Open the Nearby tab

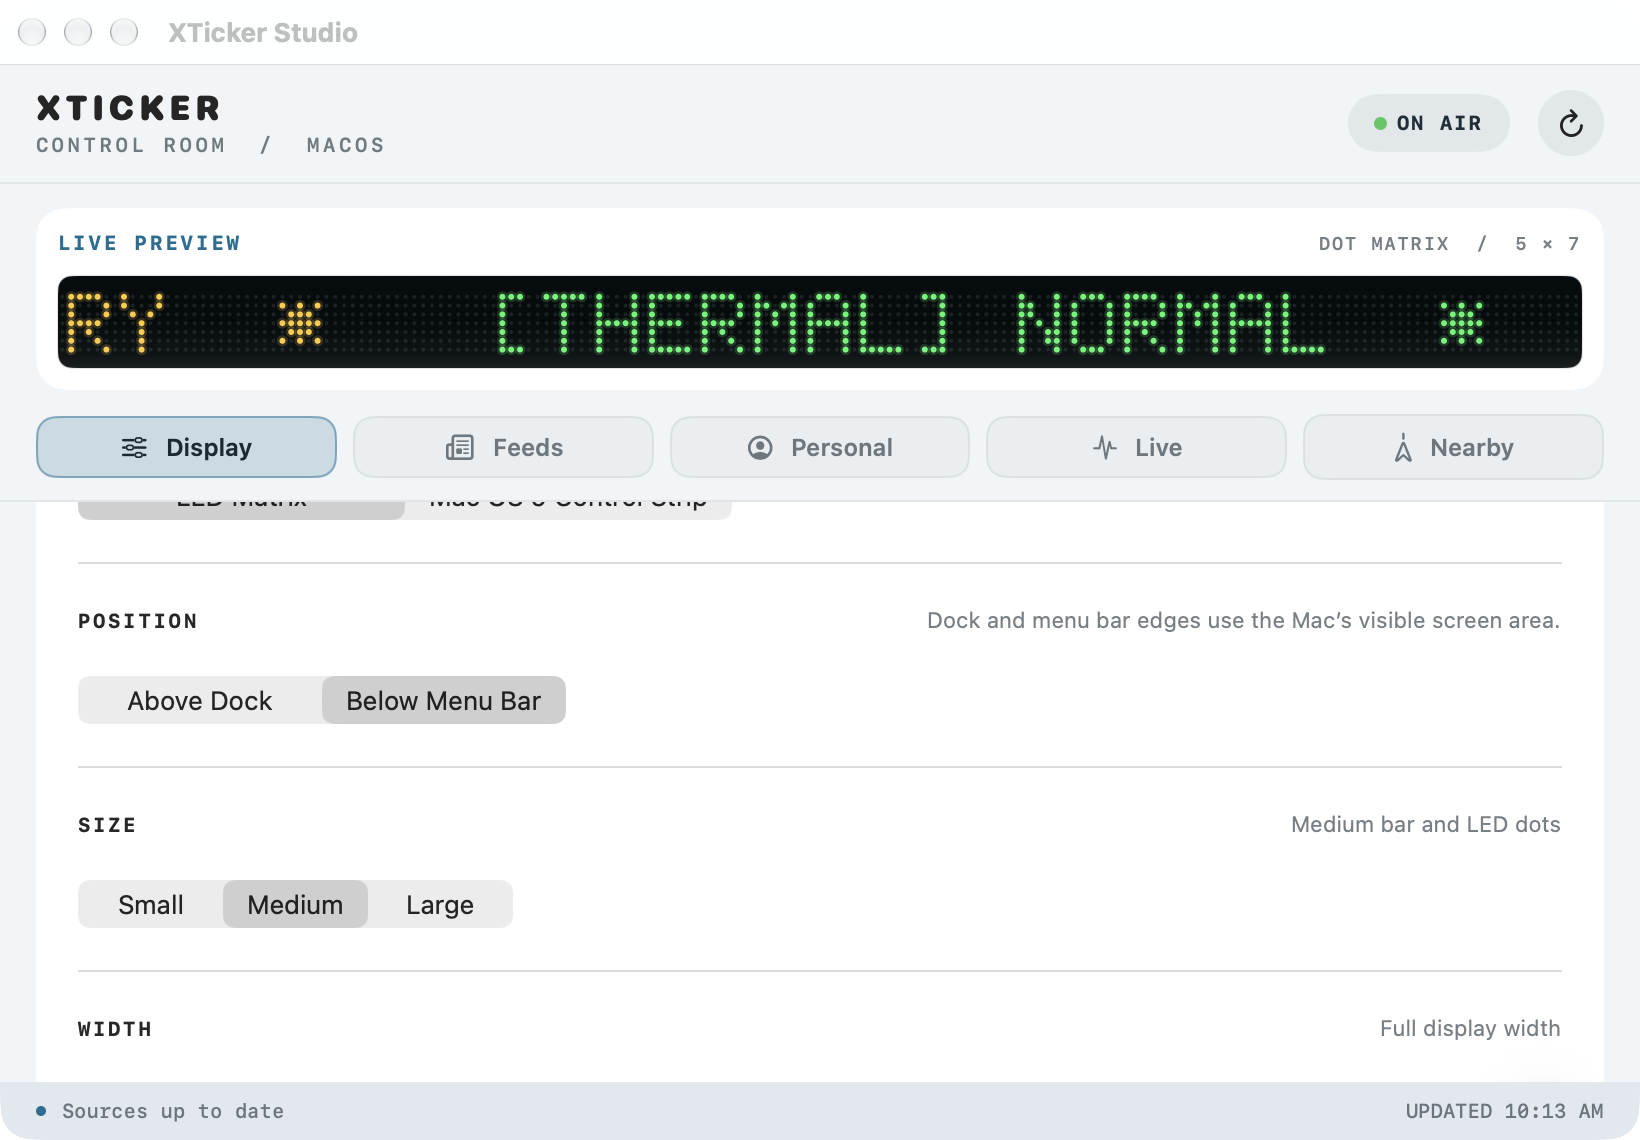pyautogui.click(x=1453, y=447)
